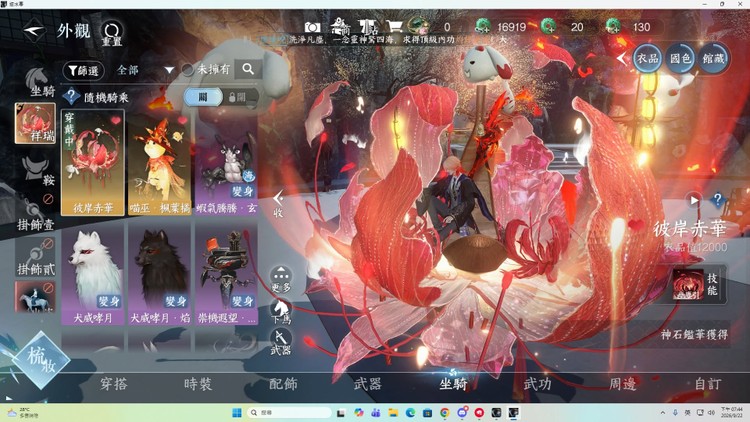Switch to the 自訂 tab
Image resolution: width=750 pixels, height=422 pixels.
tap(707, 384)
